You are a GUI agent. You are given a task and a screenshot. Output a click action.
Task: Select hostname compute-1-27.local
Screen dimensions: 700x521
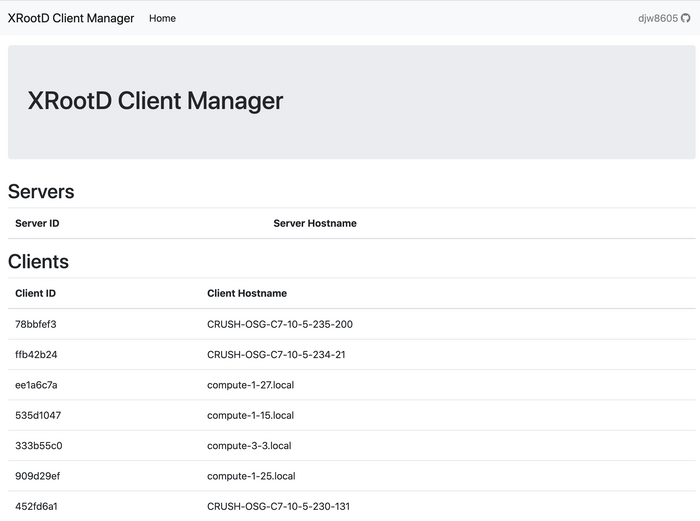coord(250,385)
